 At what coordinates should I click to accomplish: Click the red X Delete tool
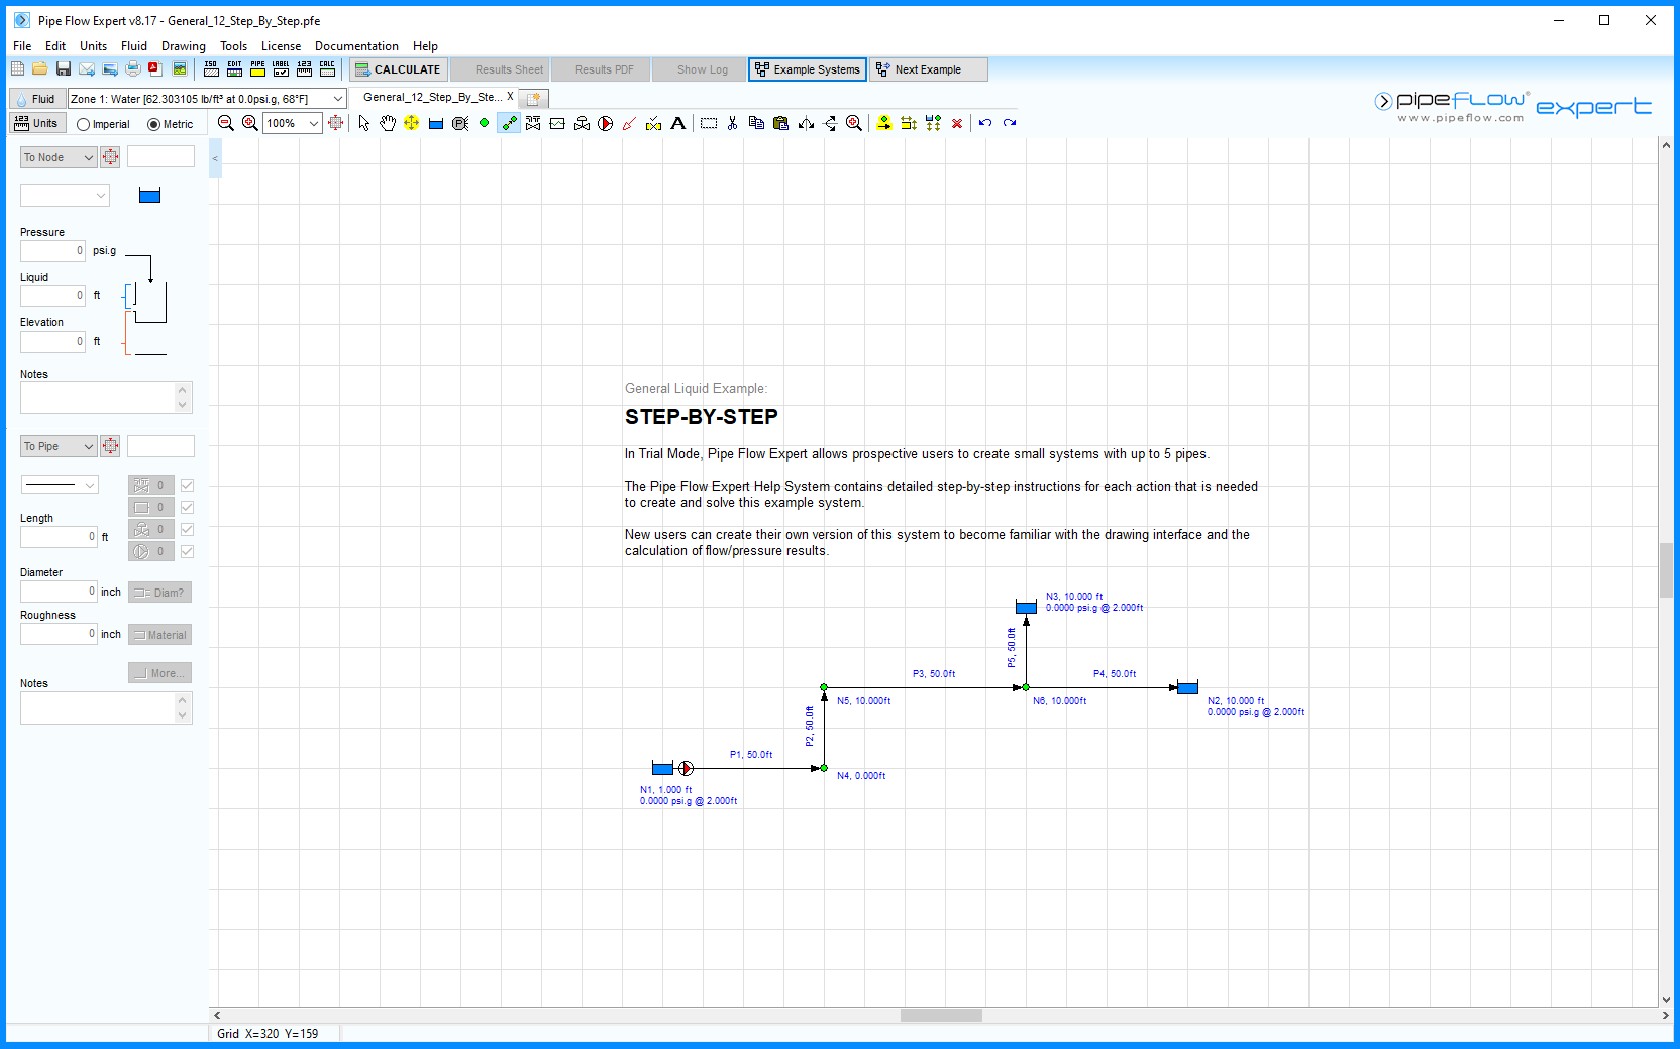[x=957, y=123]
